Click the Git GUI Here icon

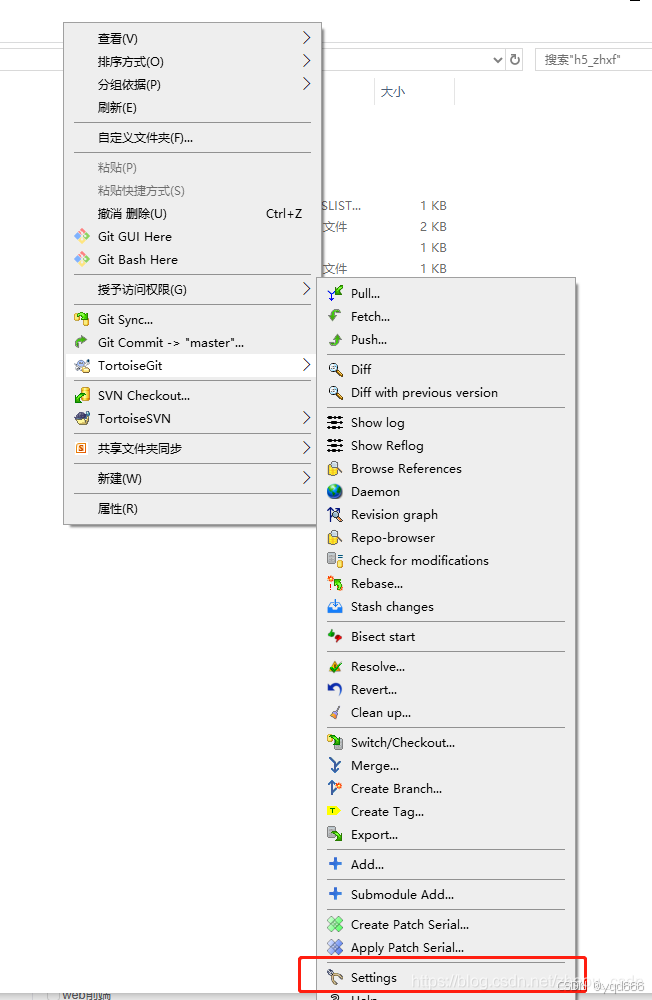(82, 237)
